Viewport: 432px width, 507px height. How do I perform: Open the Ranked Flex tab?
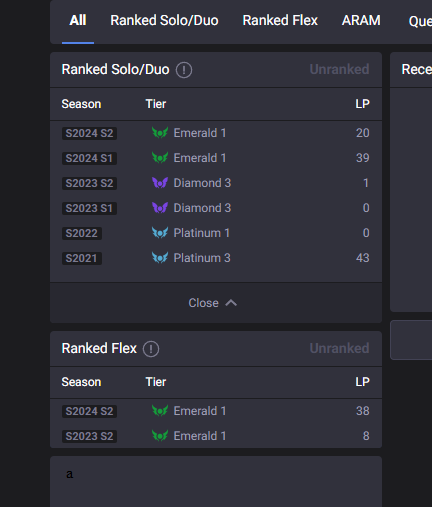[x=280, y=21]
